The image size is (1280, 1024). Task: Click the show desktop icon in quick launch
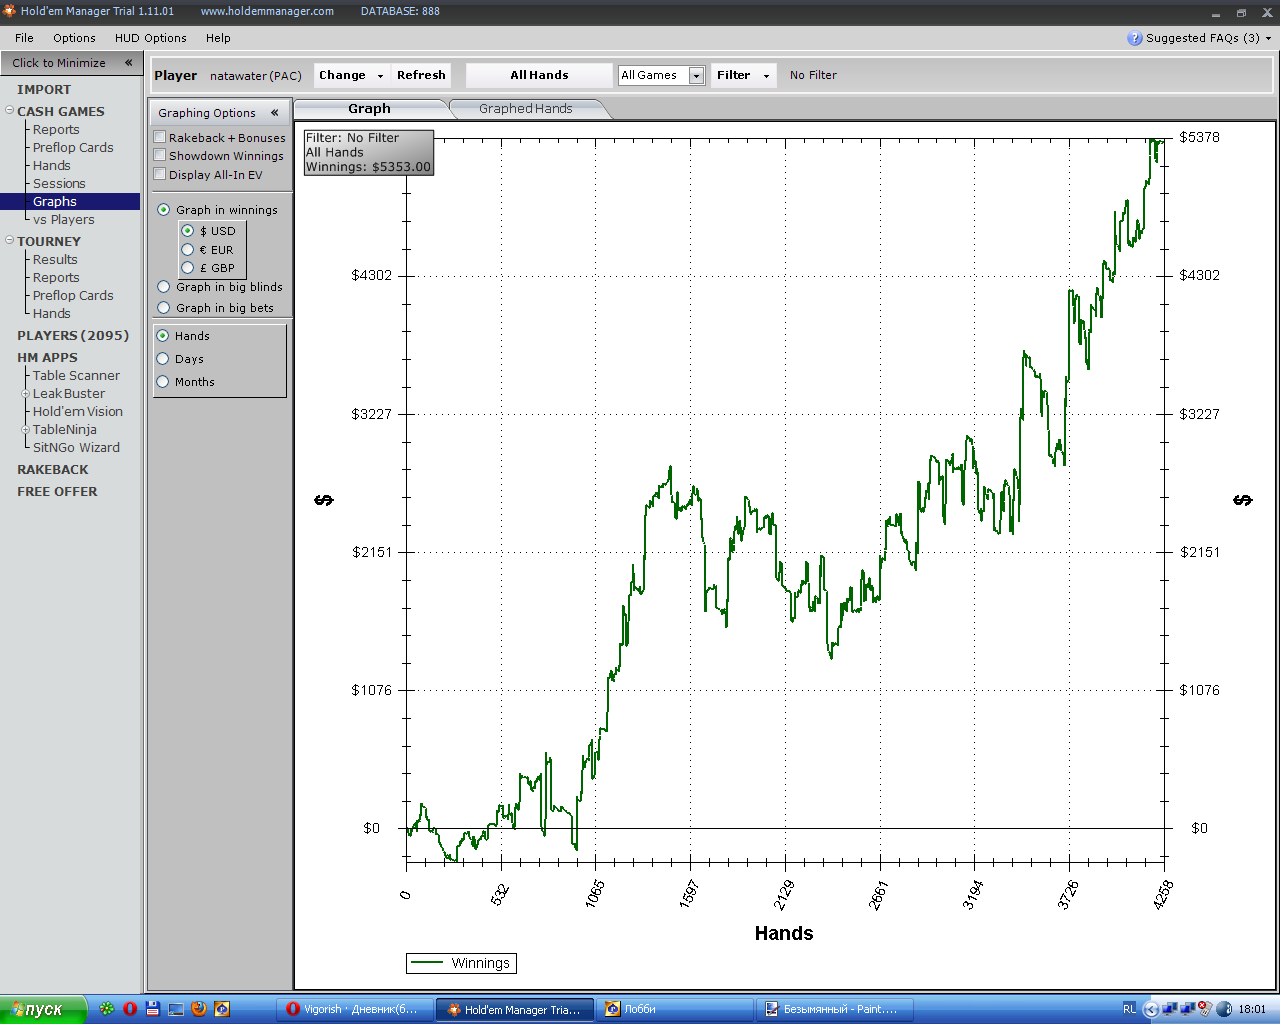coord(176,1009)
